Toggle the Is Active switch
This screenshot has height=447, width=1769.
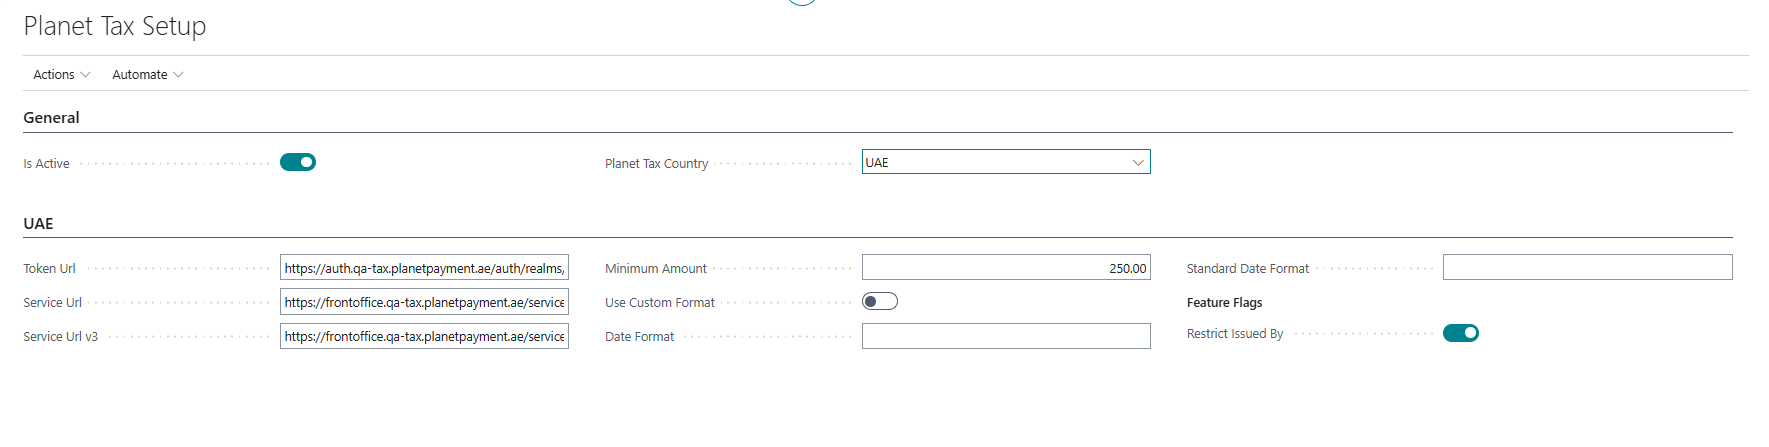[x=298, y=162]
